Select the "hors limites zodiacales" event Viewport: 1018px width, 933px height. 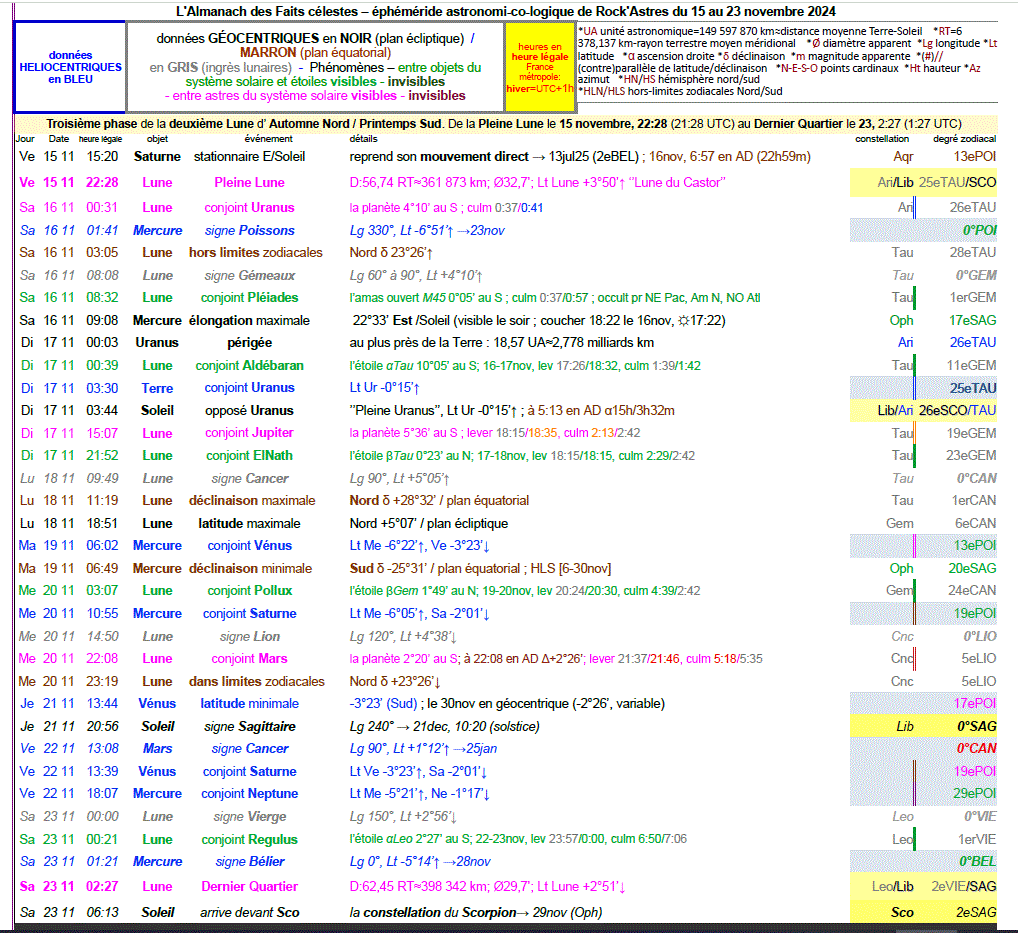point(256,253)
